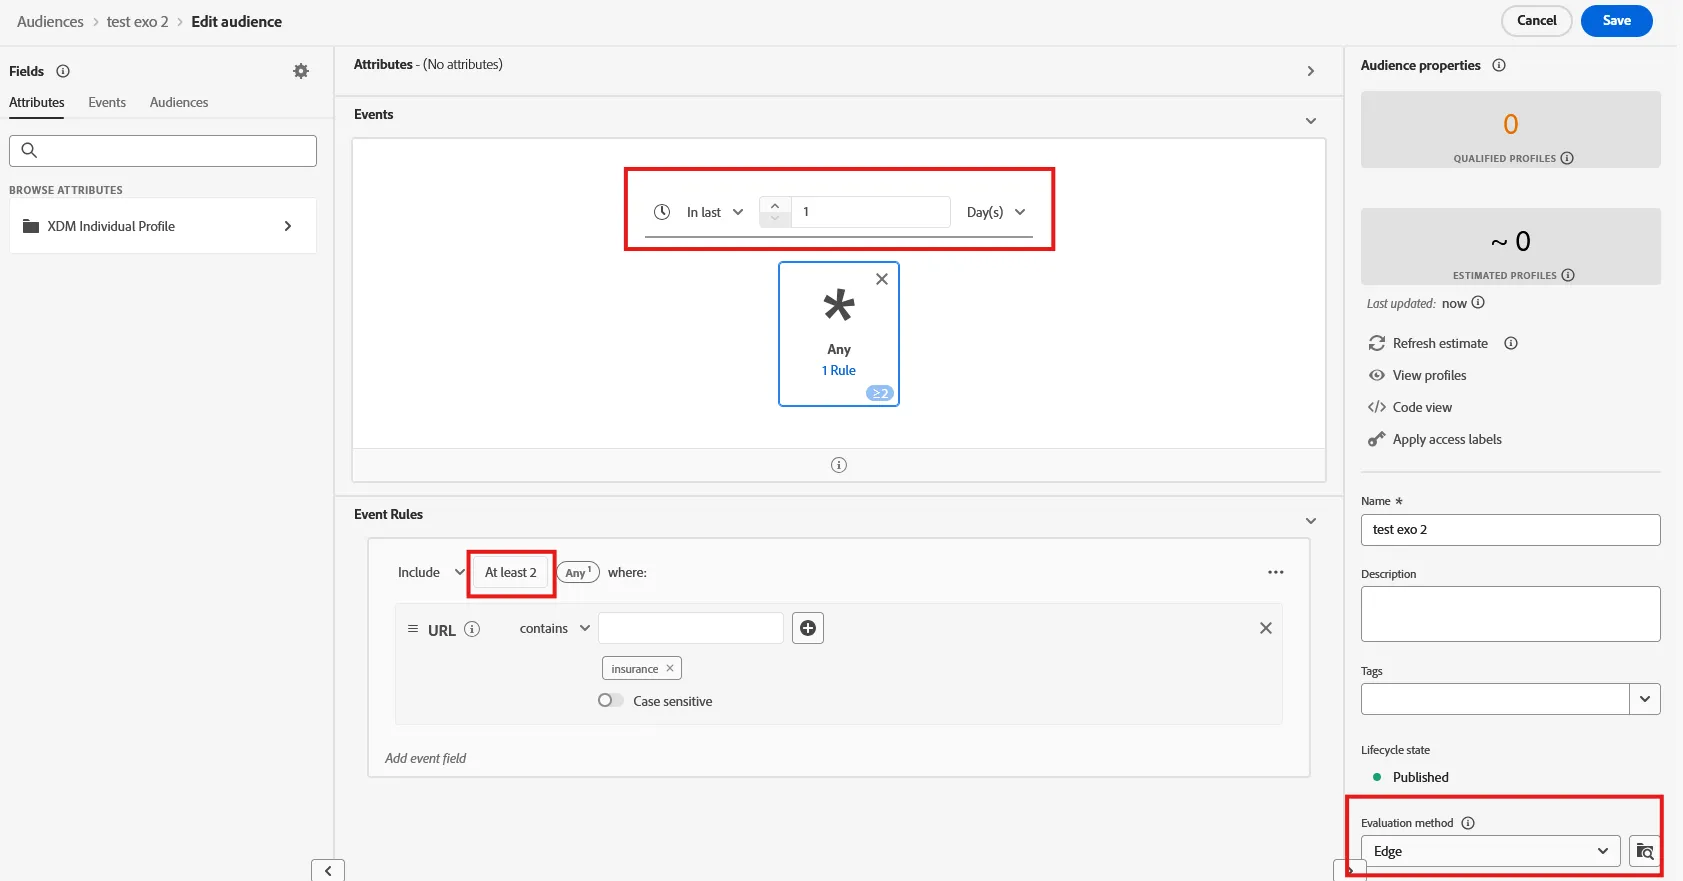The image size is (1683, 881).
Task: Expand XDM Individual Profile folder
Action: 163,226
